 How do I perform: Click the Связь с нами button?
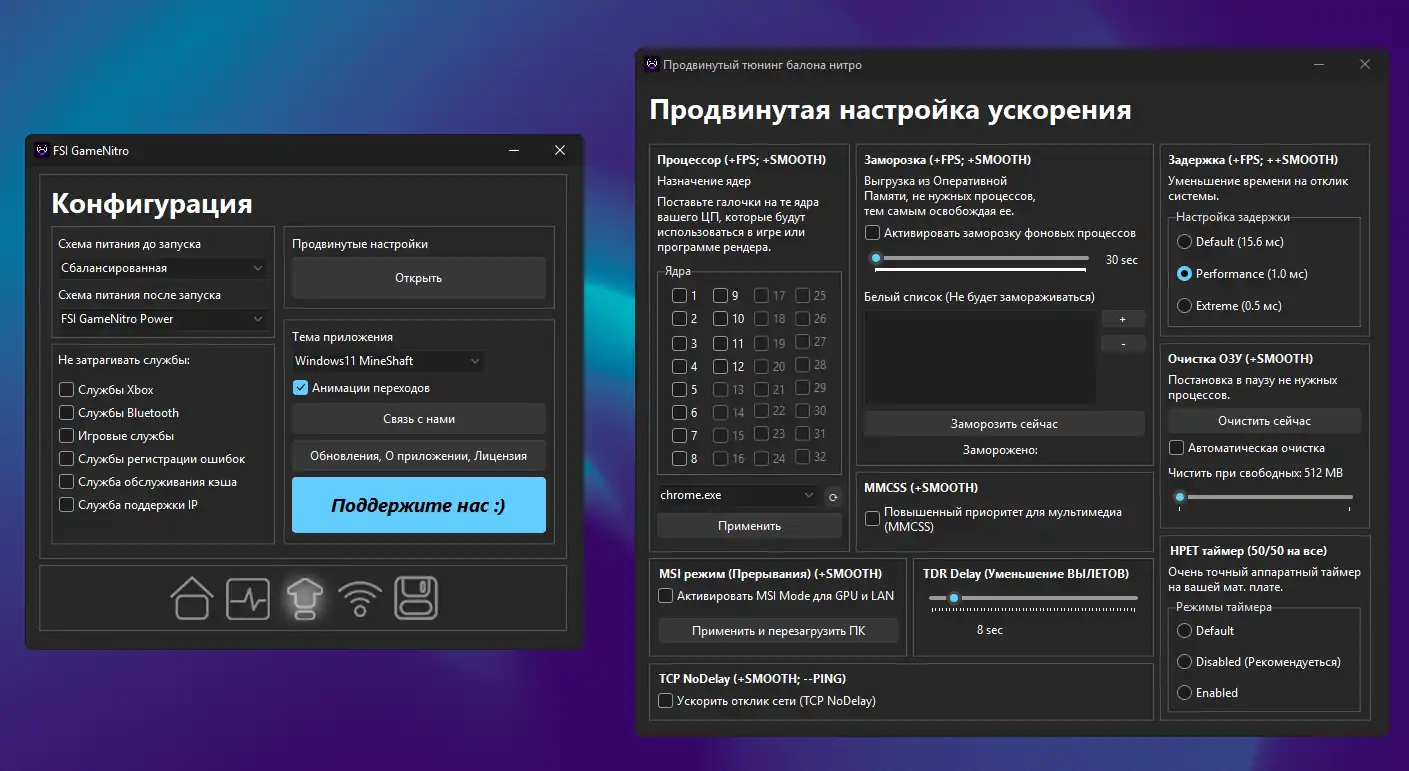click(419, 419)
